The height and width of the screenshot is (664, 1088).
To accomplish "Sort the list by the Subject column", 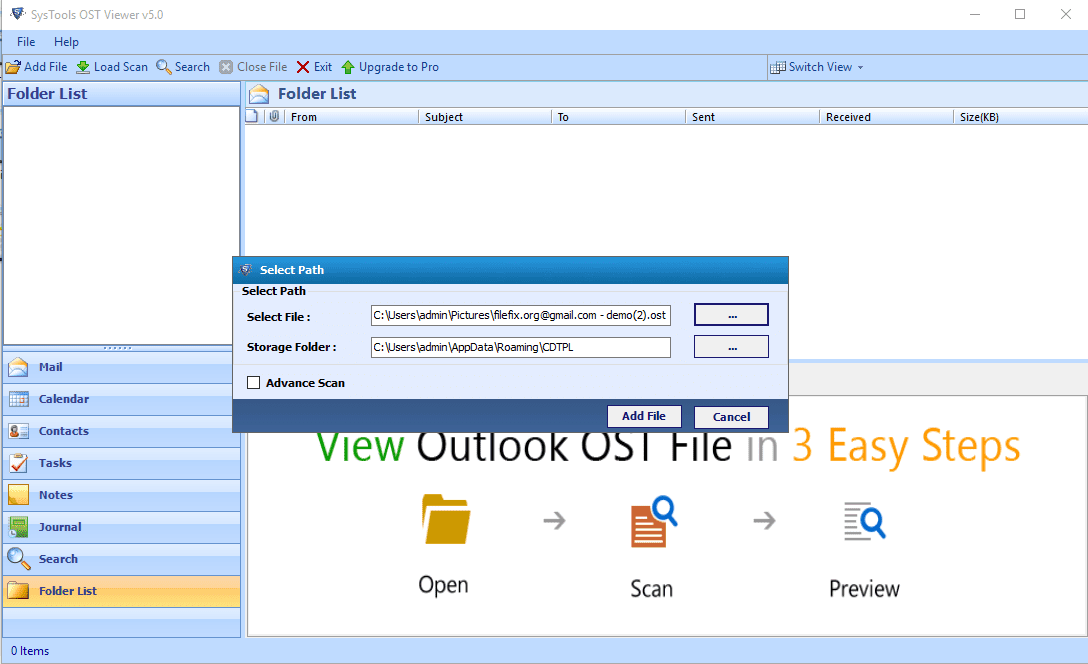I will click(485, 117).
